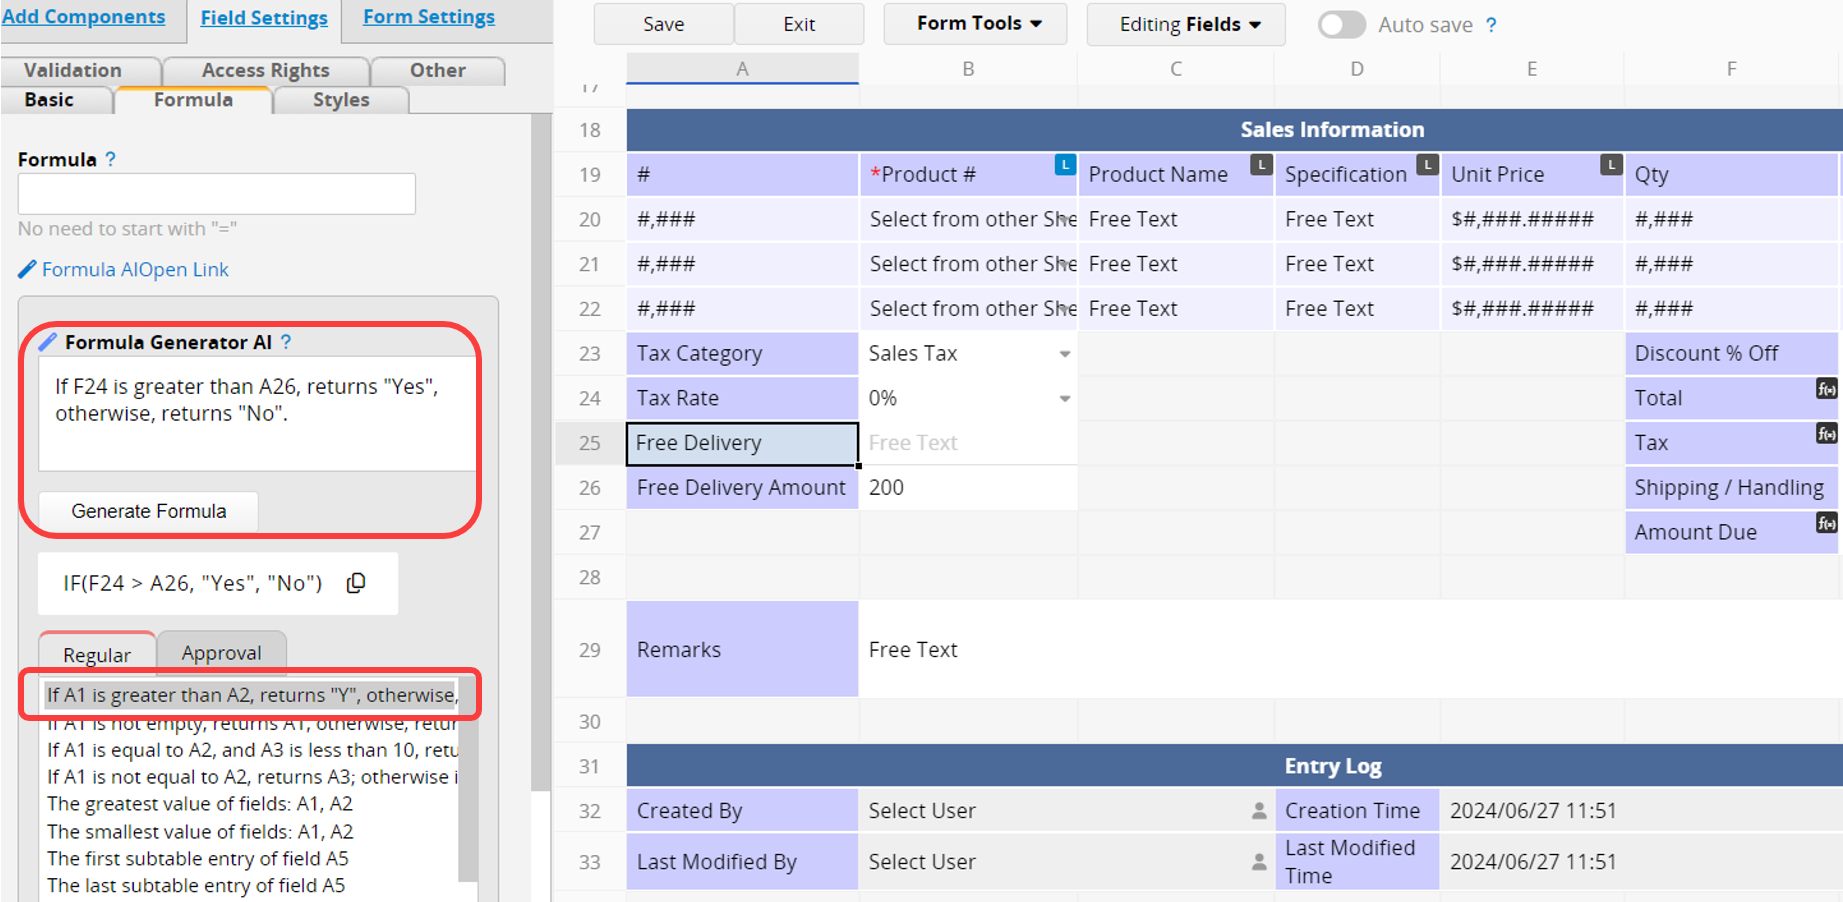
Task: Click formula icon on Total field
Action: tap(1826, 389)
